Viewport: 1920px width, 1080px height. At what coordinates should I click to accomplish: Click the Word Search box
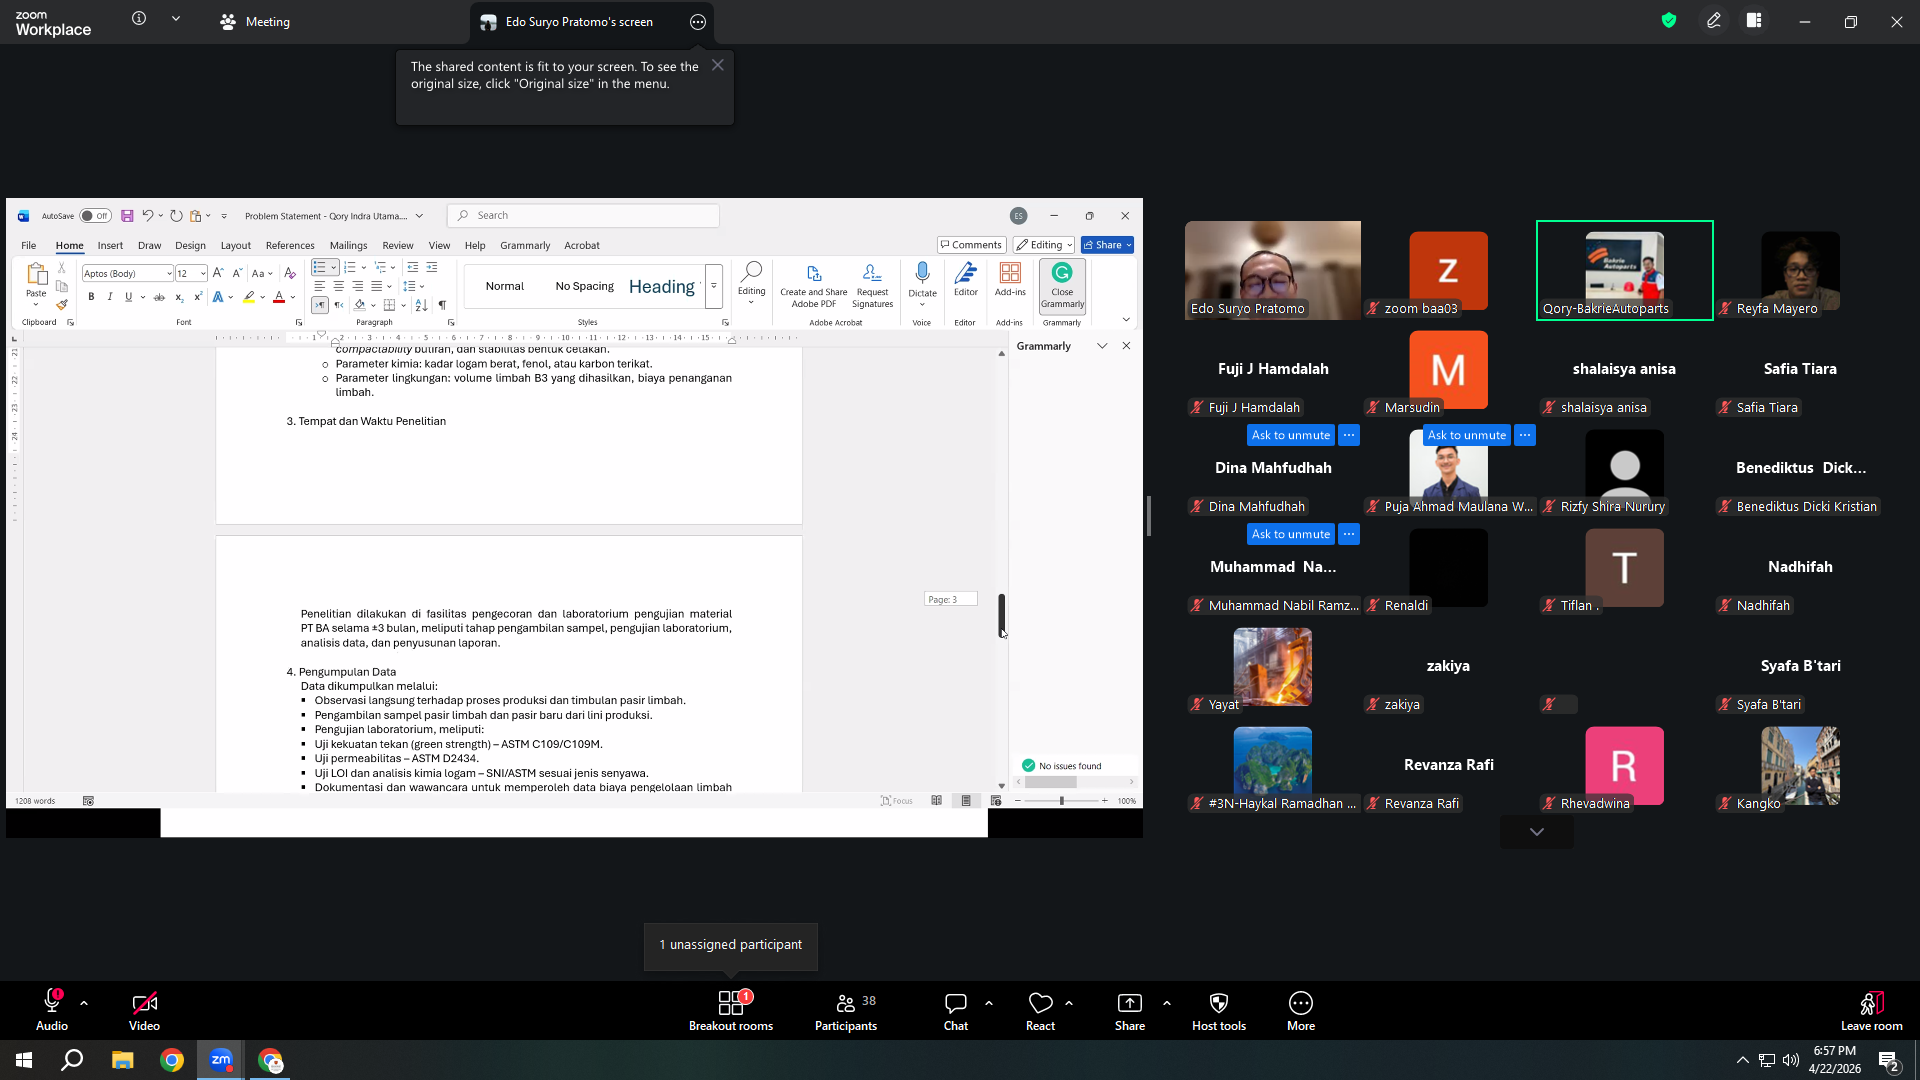(584, 216)
